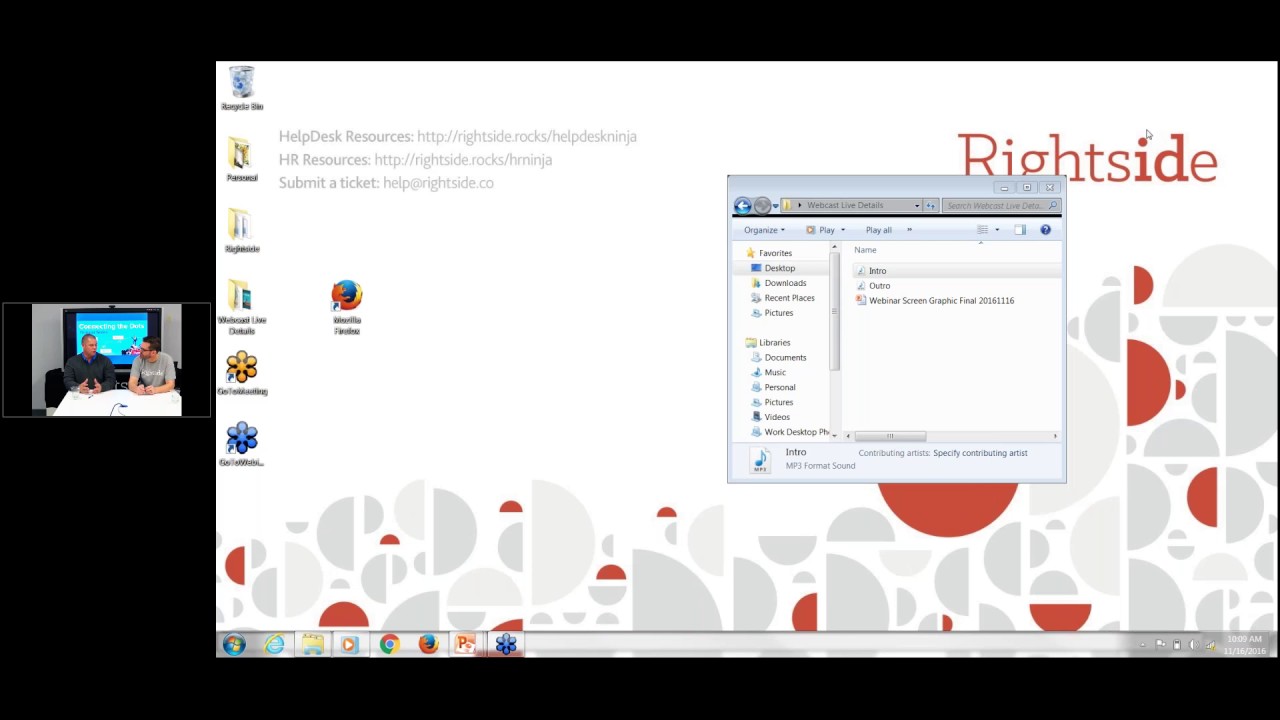Click the Search Webcast Live Details box
The height and width of the screenshot is (720, 1280).
[x=1000, y=206]
